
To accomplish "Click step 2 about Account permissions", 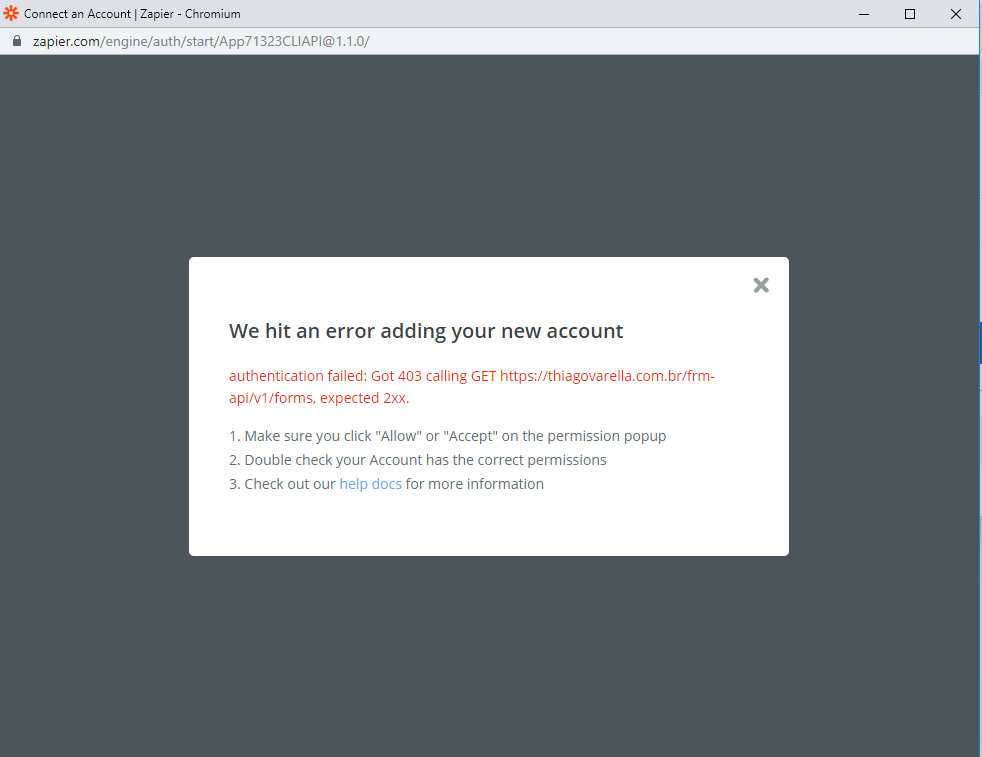I will point(418,460).
